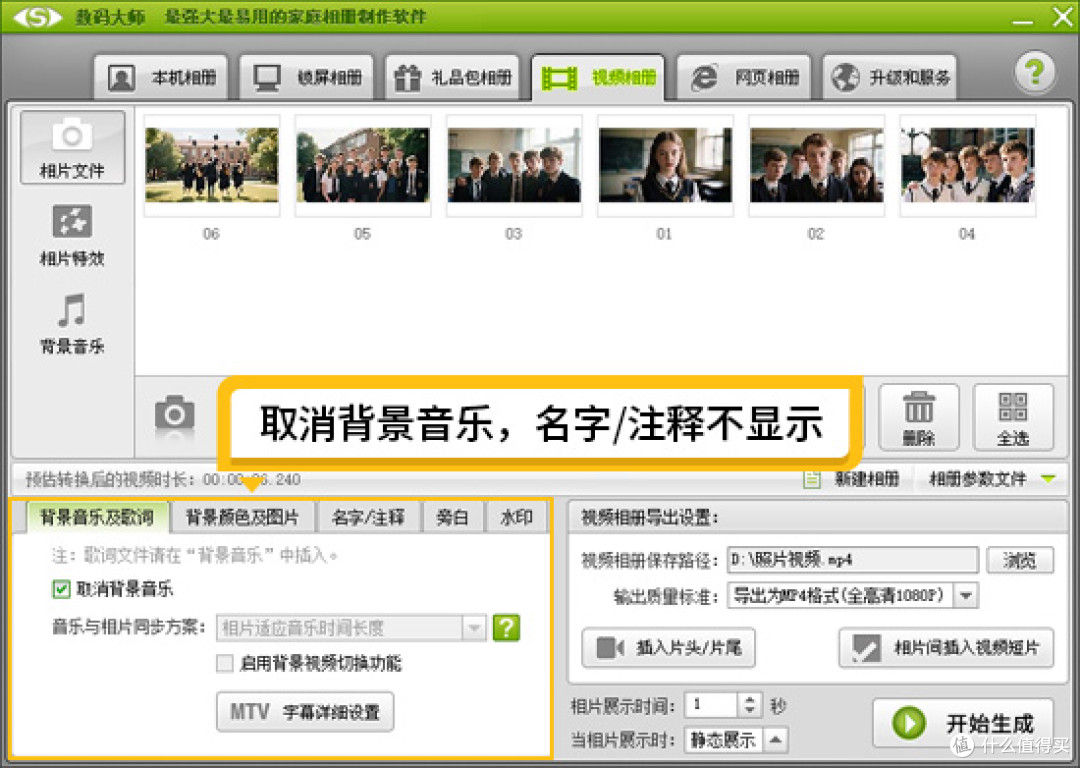Open the 本机相册 tab
Viewport: 1080px width, 768px height.
point(160,77)
